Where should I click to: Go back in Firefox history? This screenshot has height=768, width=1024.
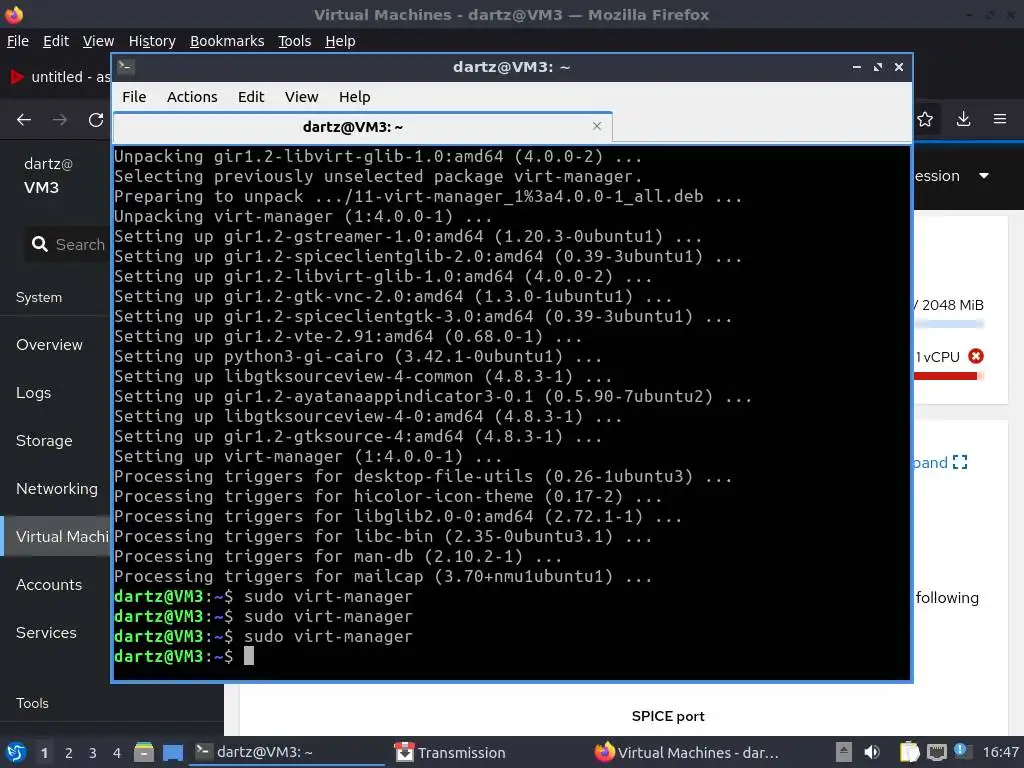click(24, 120)
